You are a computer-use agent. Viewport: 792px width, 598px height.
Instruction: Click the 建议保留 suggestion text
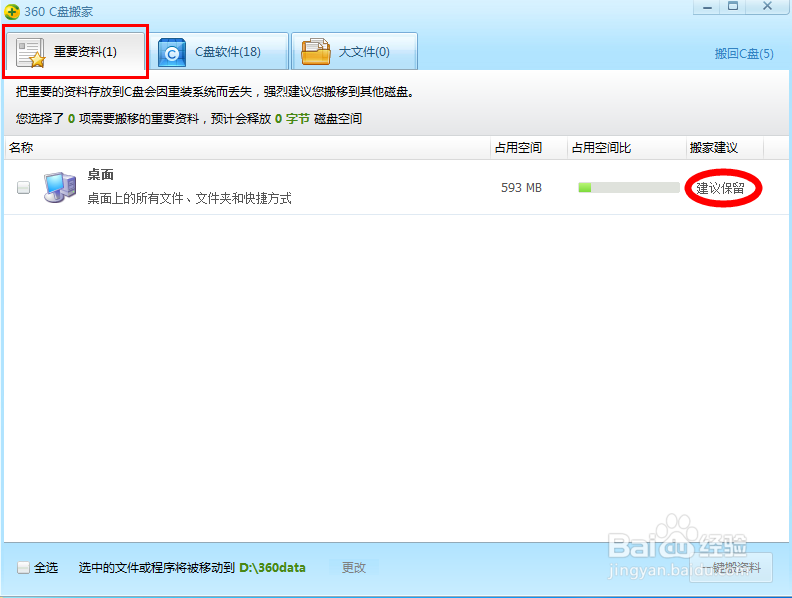pyautogui.click(x=721, y=188)
